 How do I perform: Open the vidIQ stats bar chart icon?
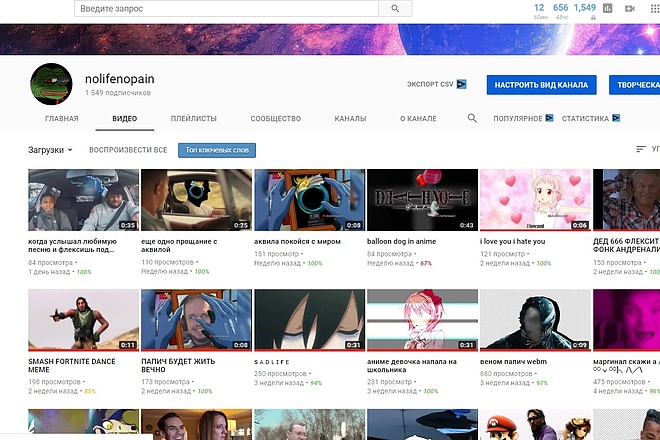click(x=607, y=8)
